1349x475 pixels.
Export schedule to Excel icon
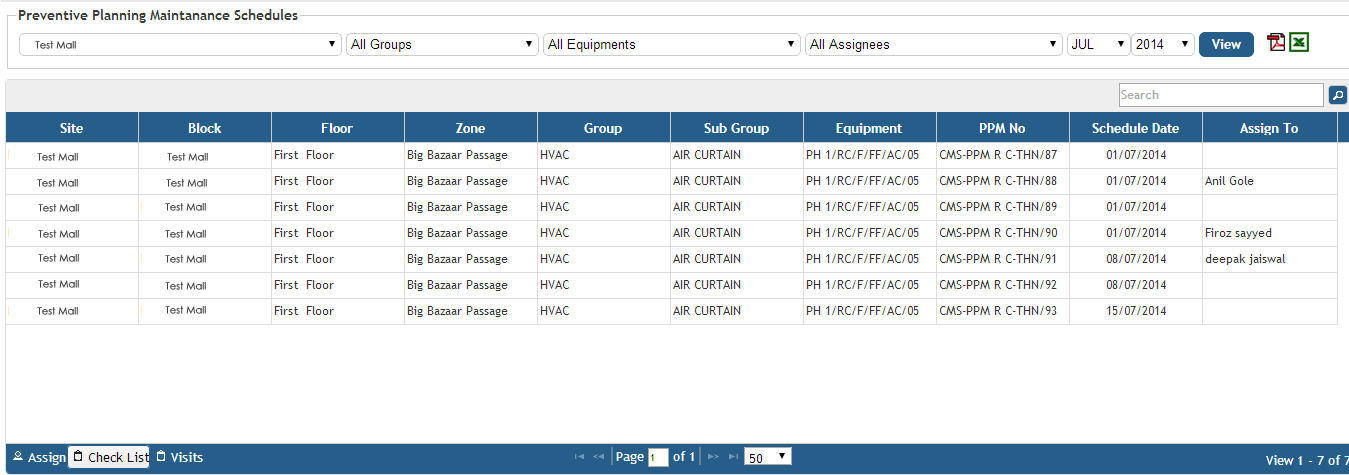(x=1299, y=43)
